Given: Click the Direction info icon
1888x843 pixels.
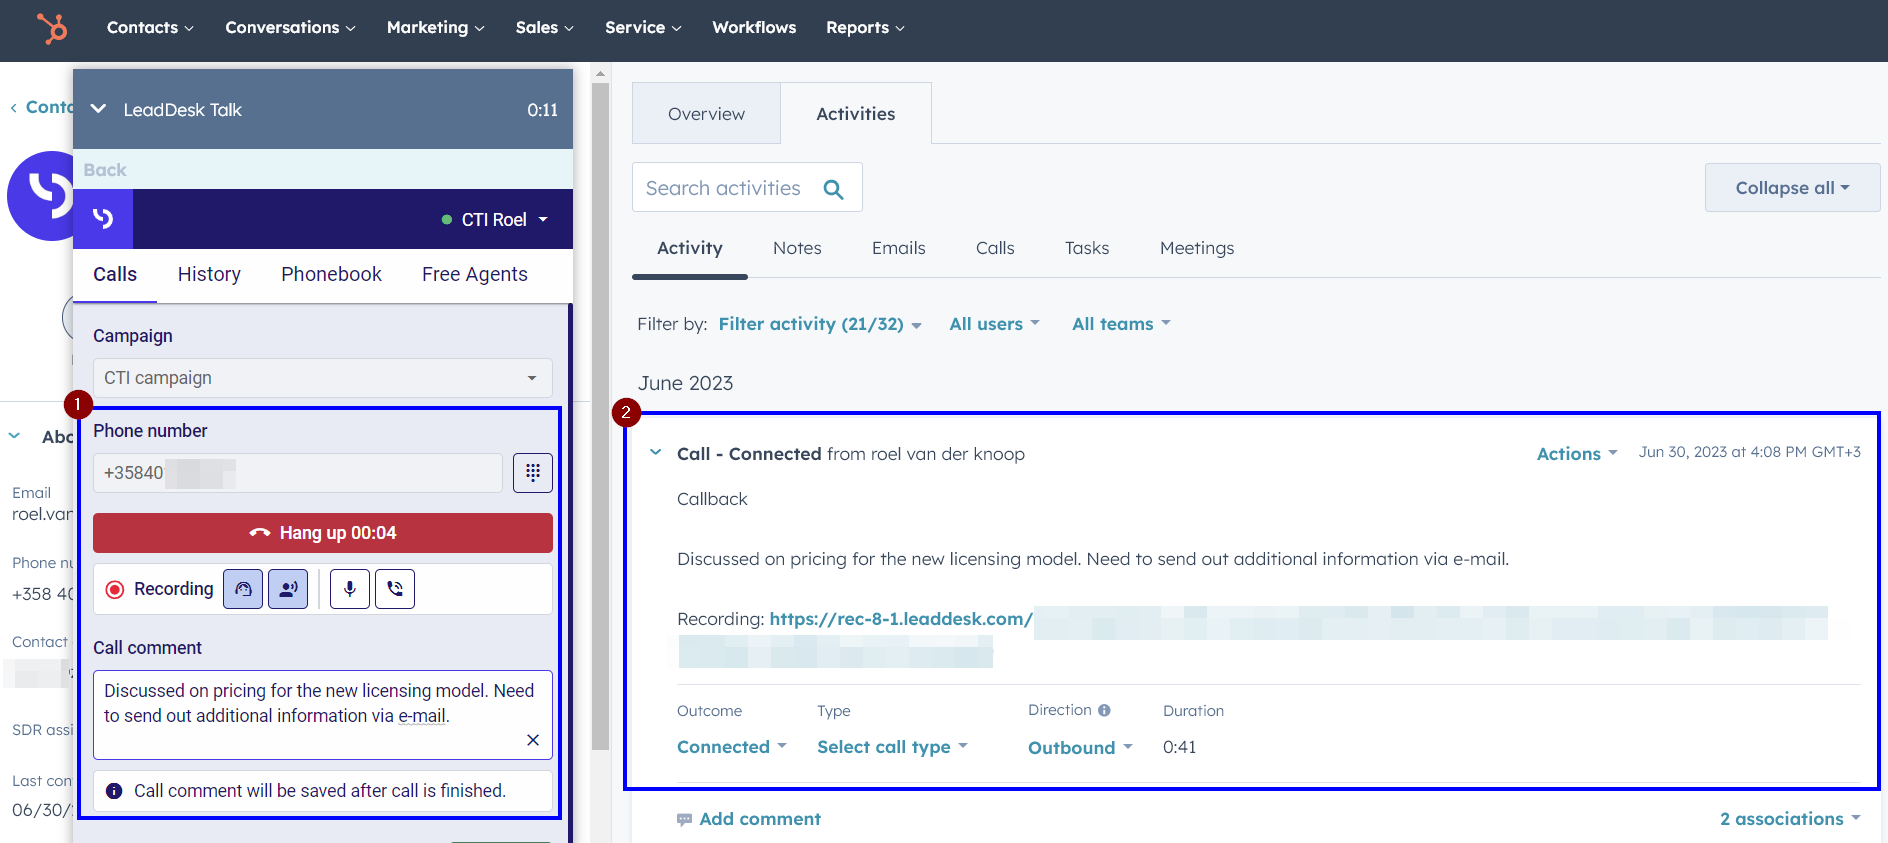Looking at the screenshot, I should point(1104,710).
